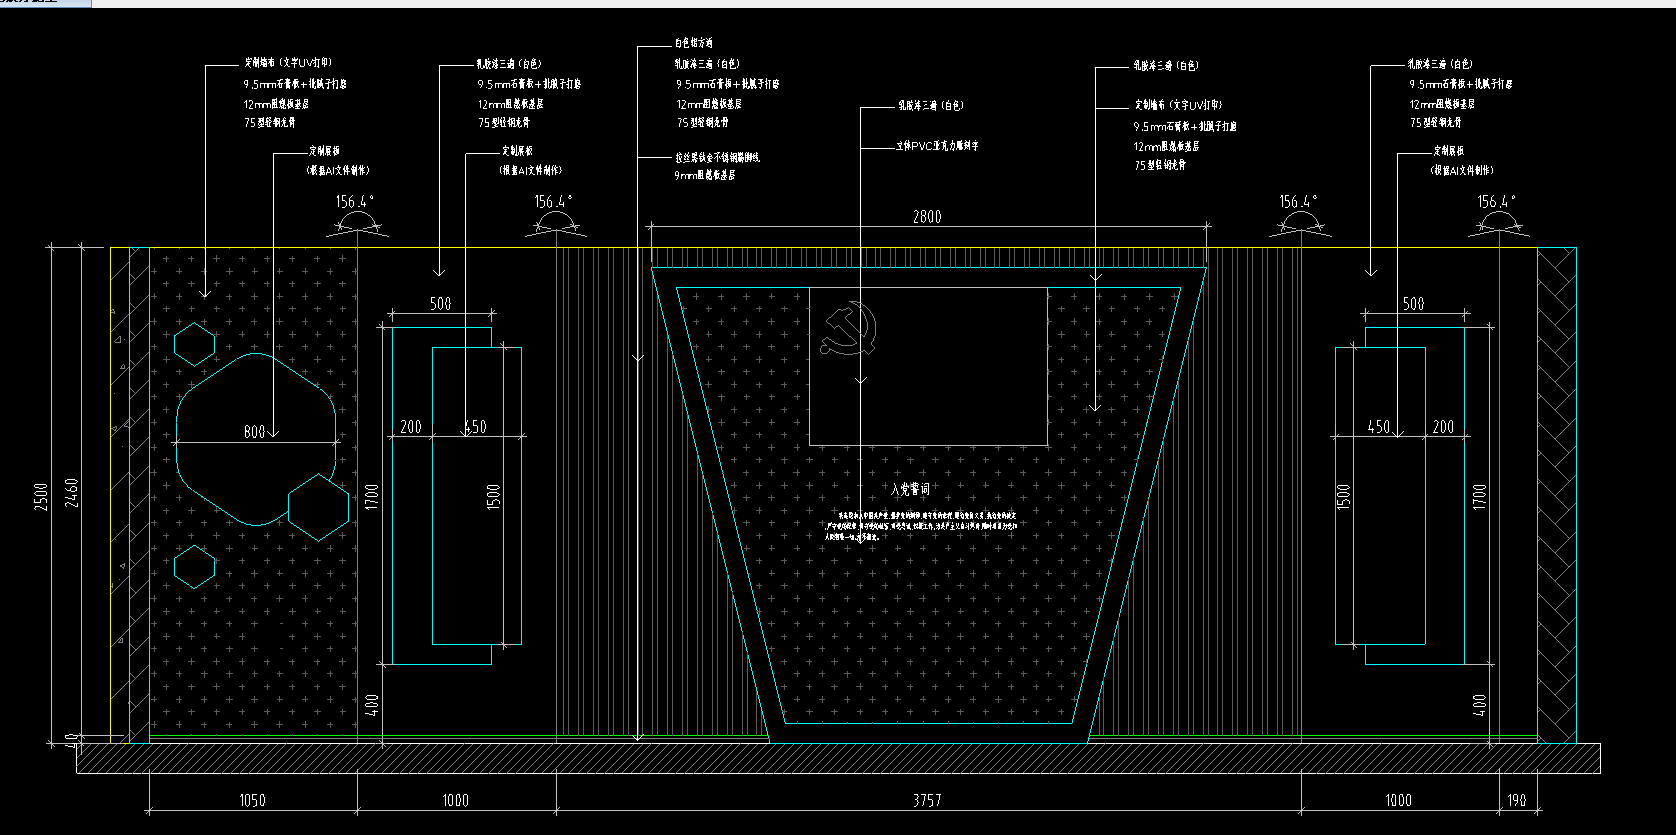
Task: Select the 拉丝钛金不锈钢踢脚线 annotation label
Action: click(x=717, y=157)
